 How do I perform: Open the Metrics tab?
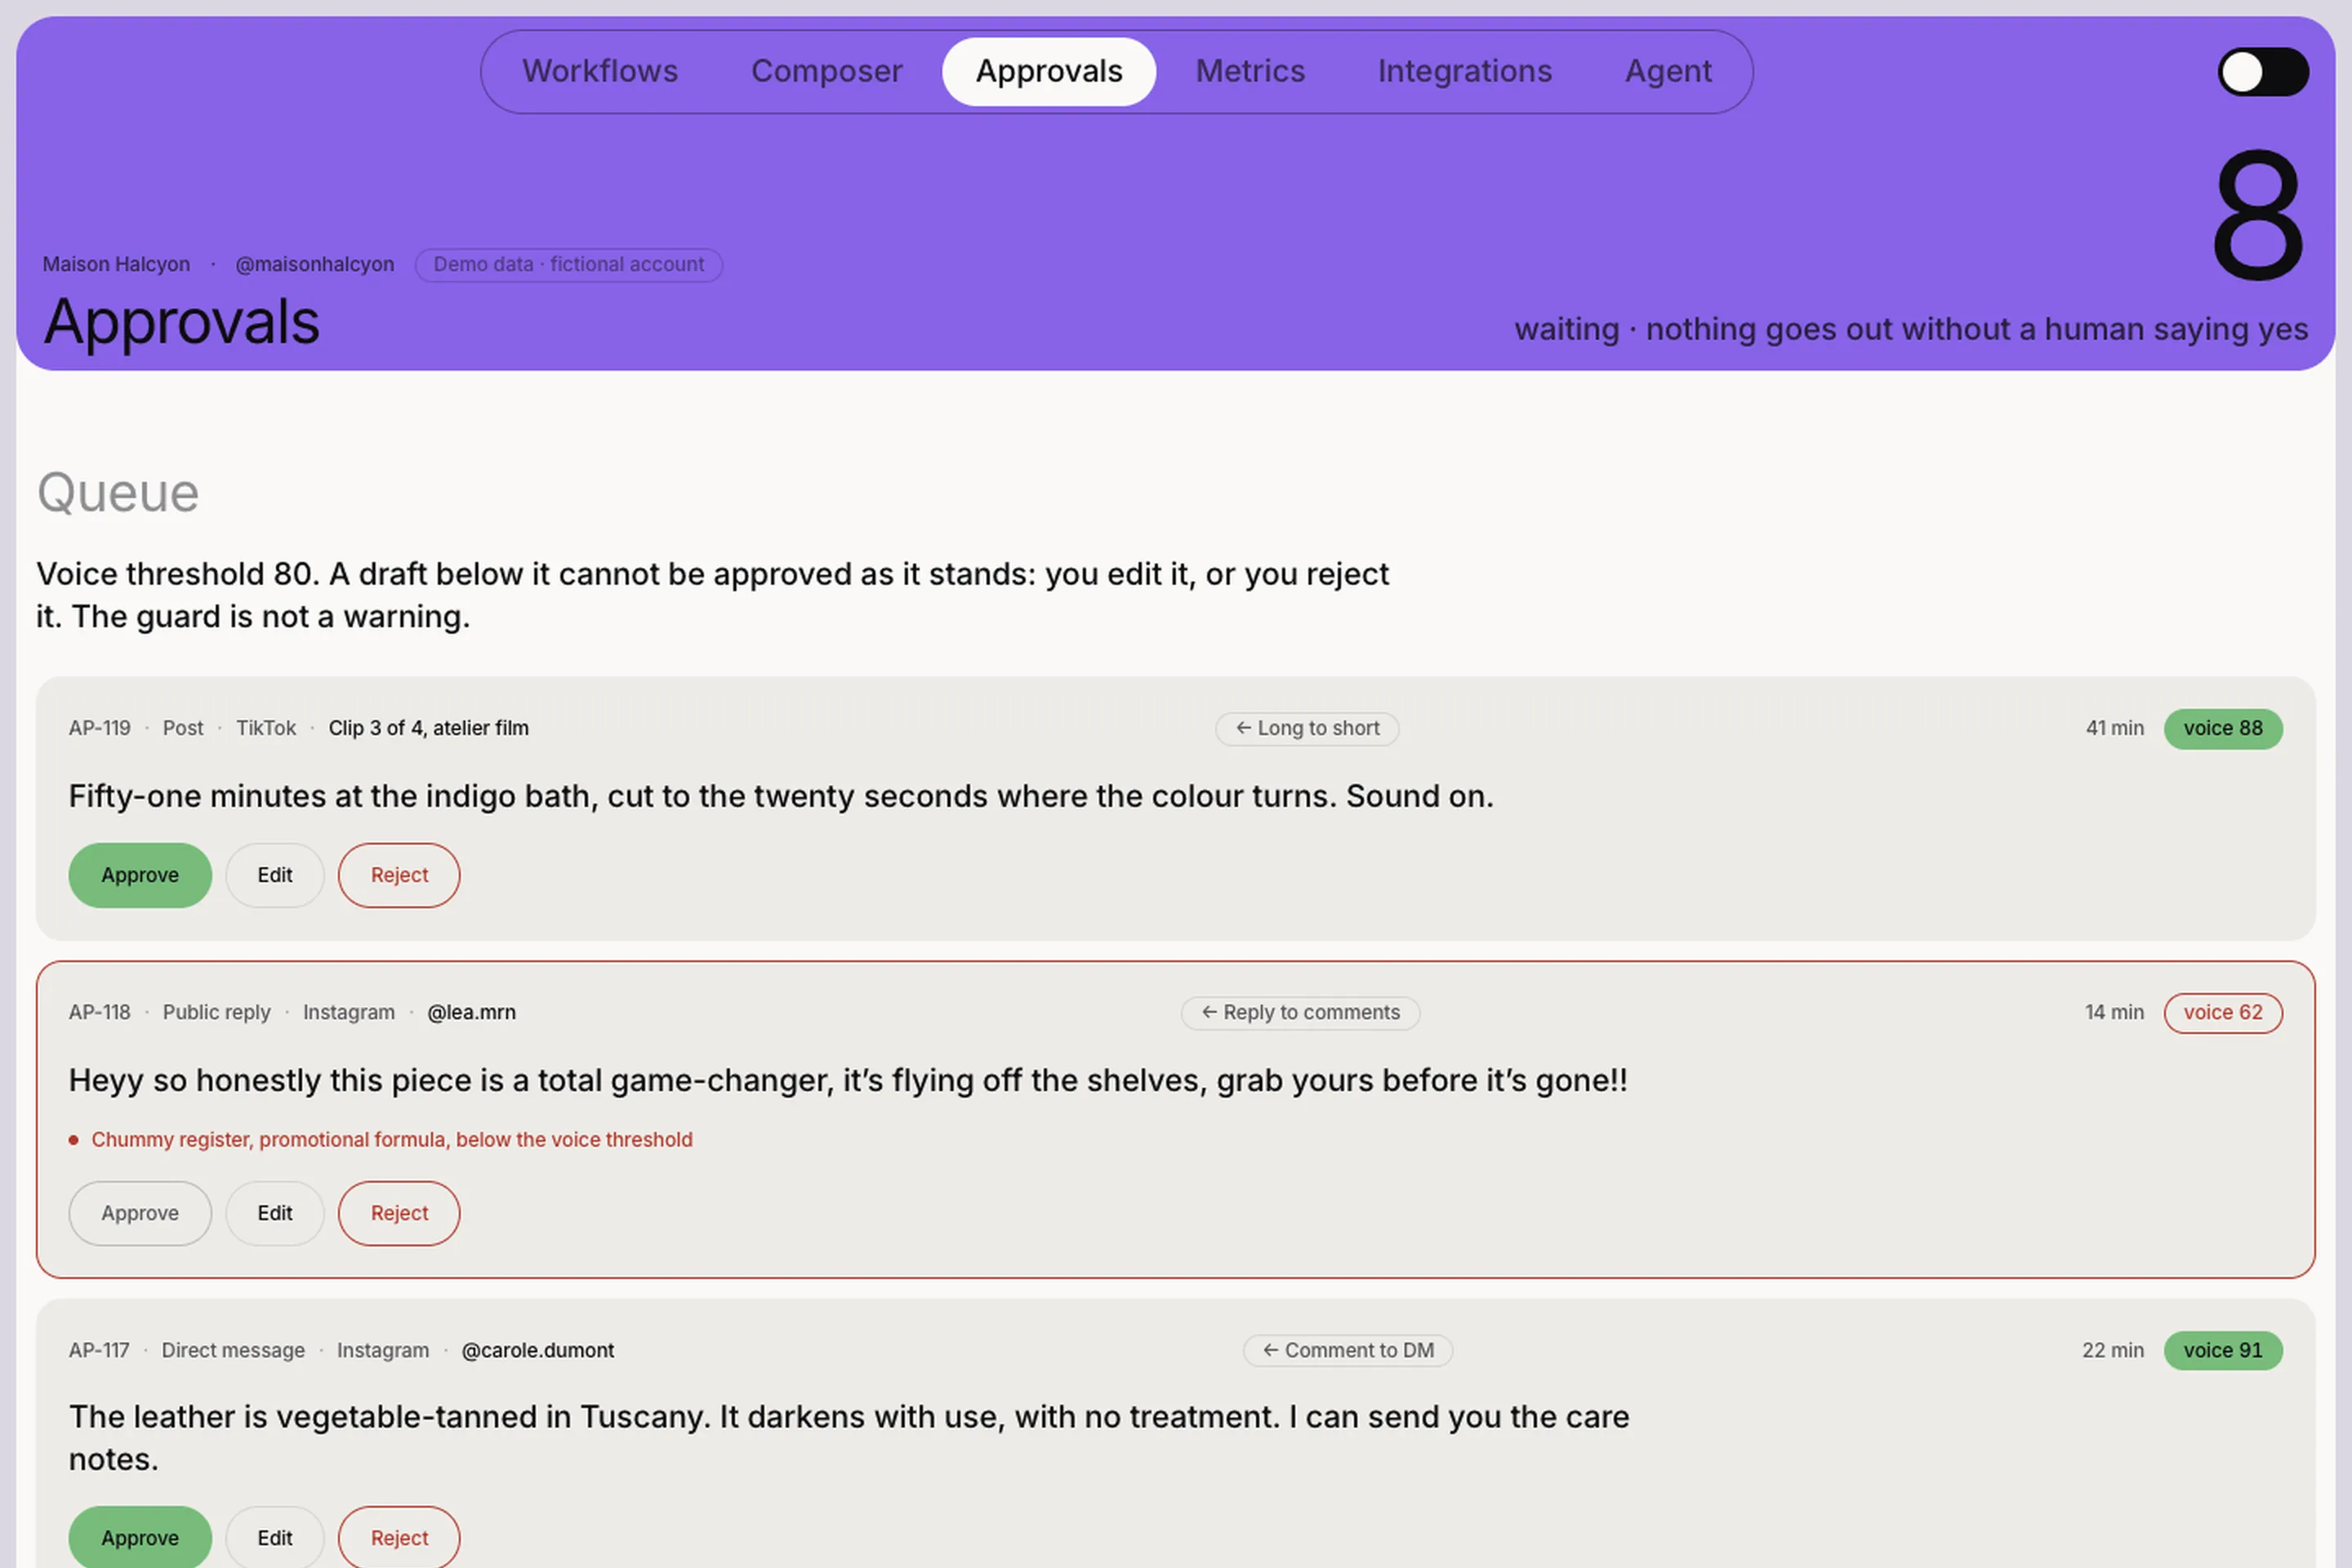point(1250,71)
